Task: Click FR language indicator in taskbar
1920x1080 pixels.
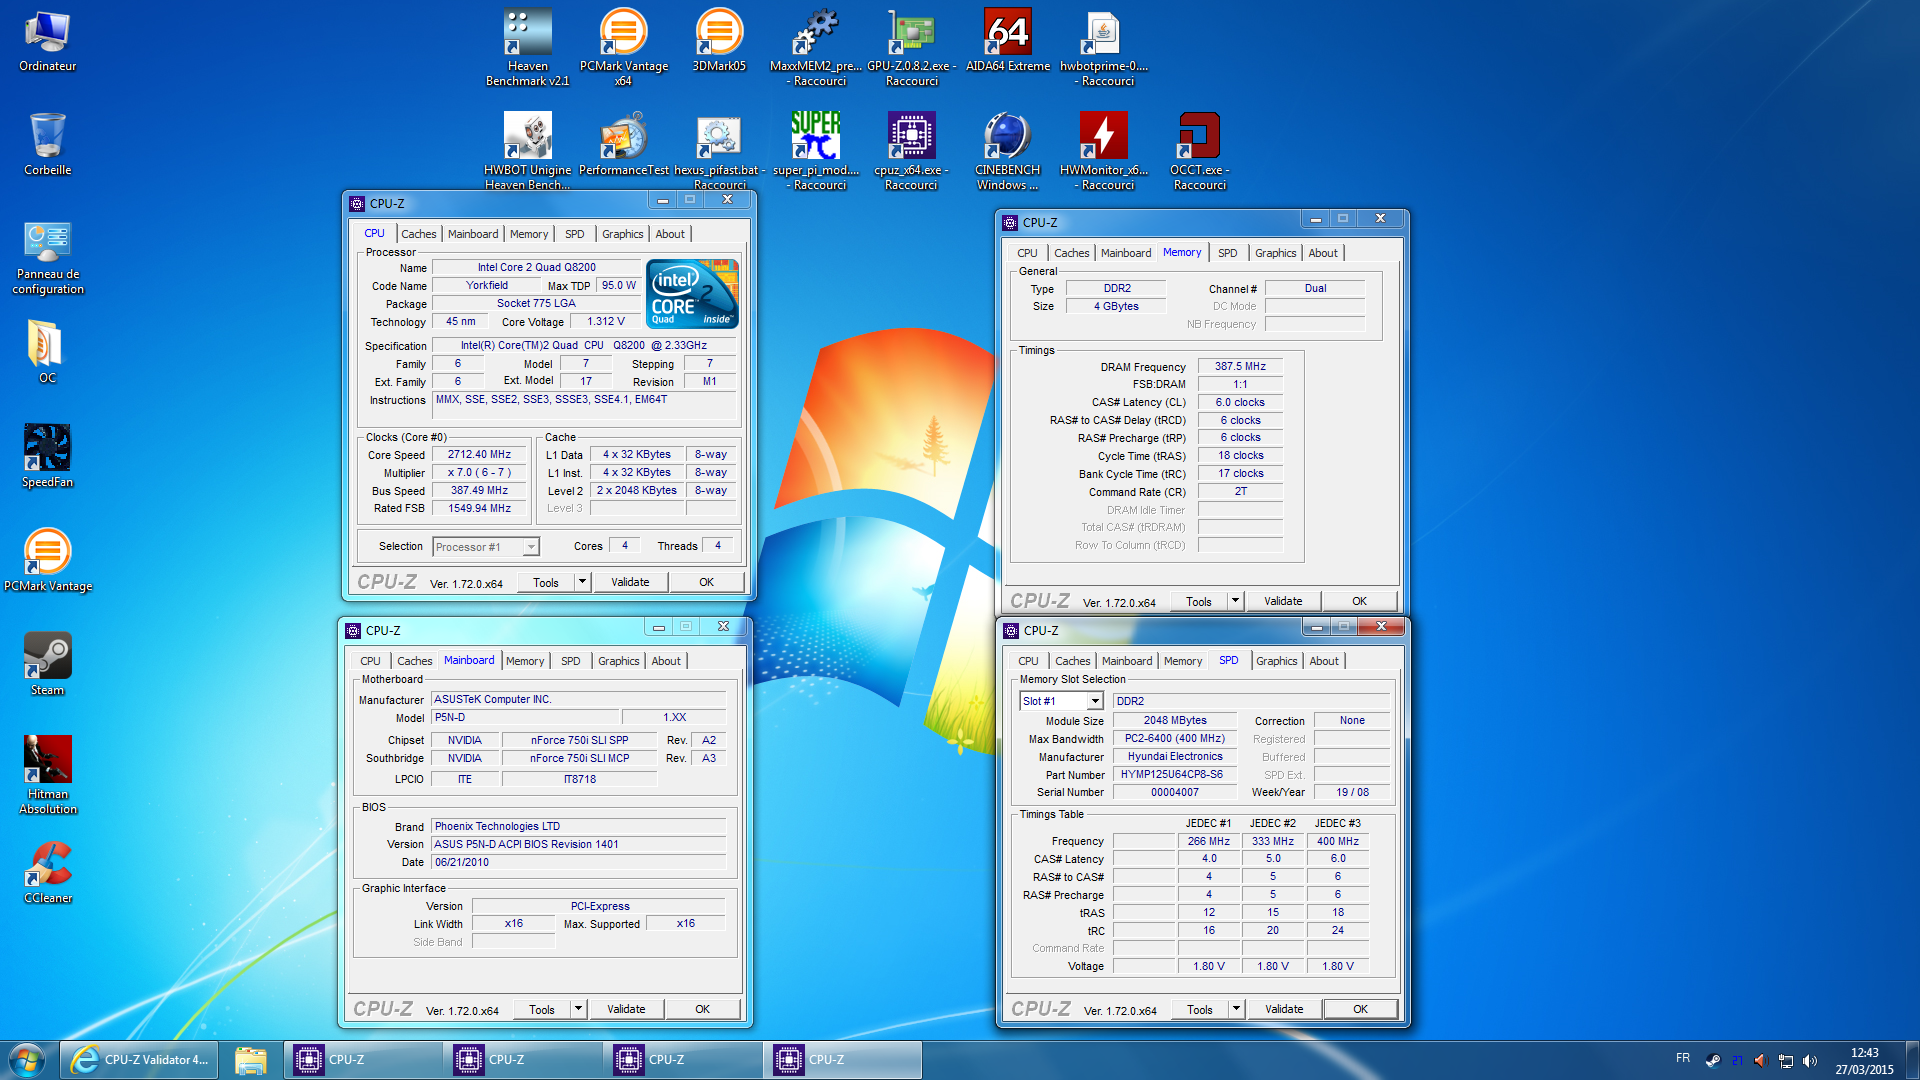Action: [1683, 1059]
